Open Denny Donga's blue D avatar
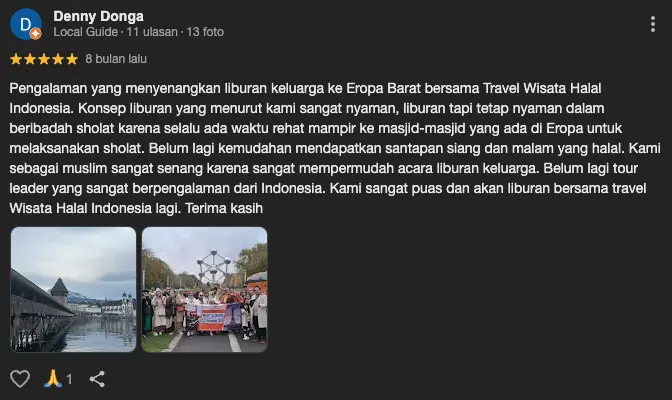Viewport: 672px width, 400px height. pyautogui.click(x=25, y=24)
